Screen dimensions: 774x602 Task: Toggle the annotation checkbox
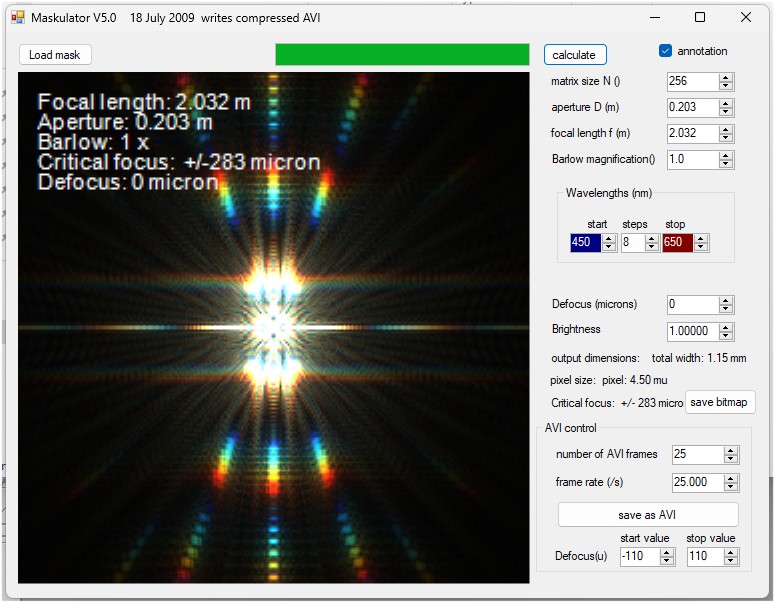(665, 51)
